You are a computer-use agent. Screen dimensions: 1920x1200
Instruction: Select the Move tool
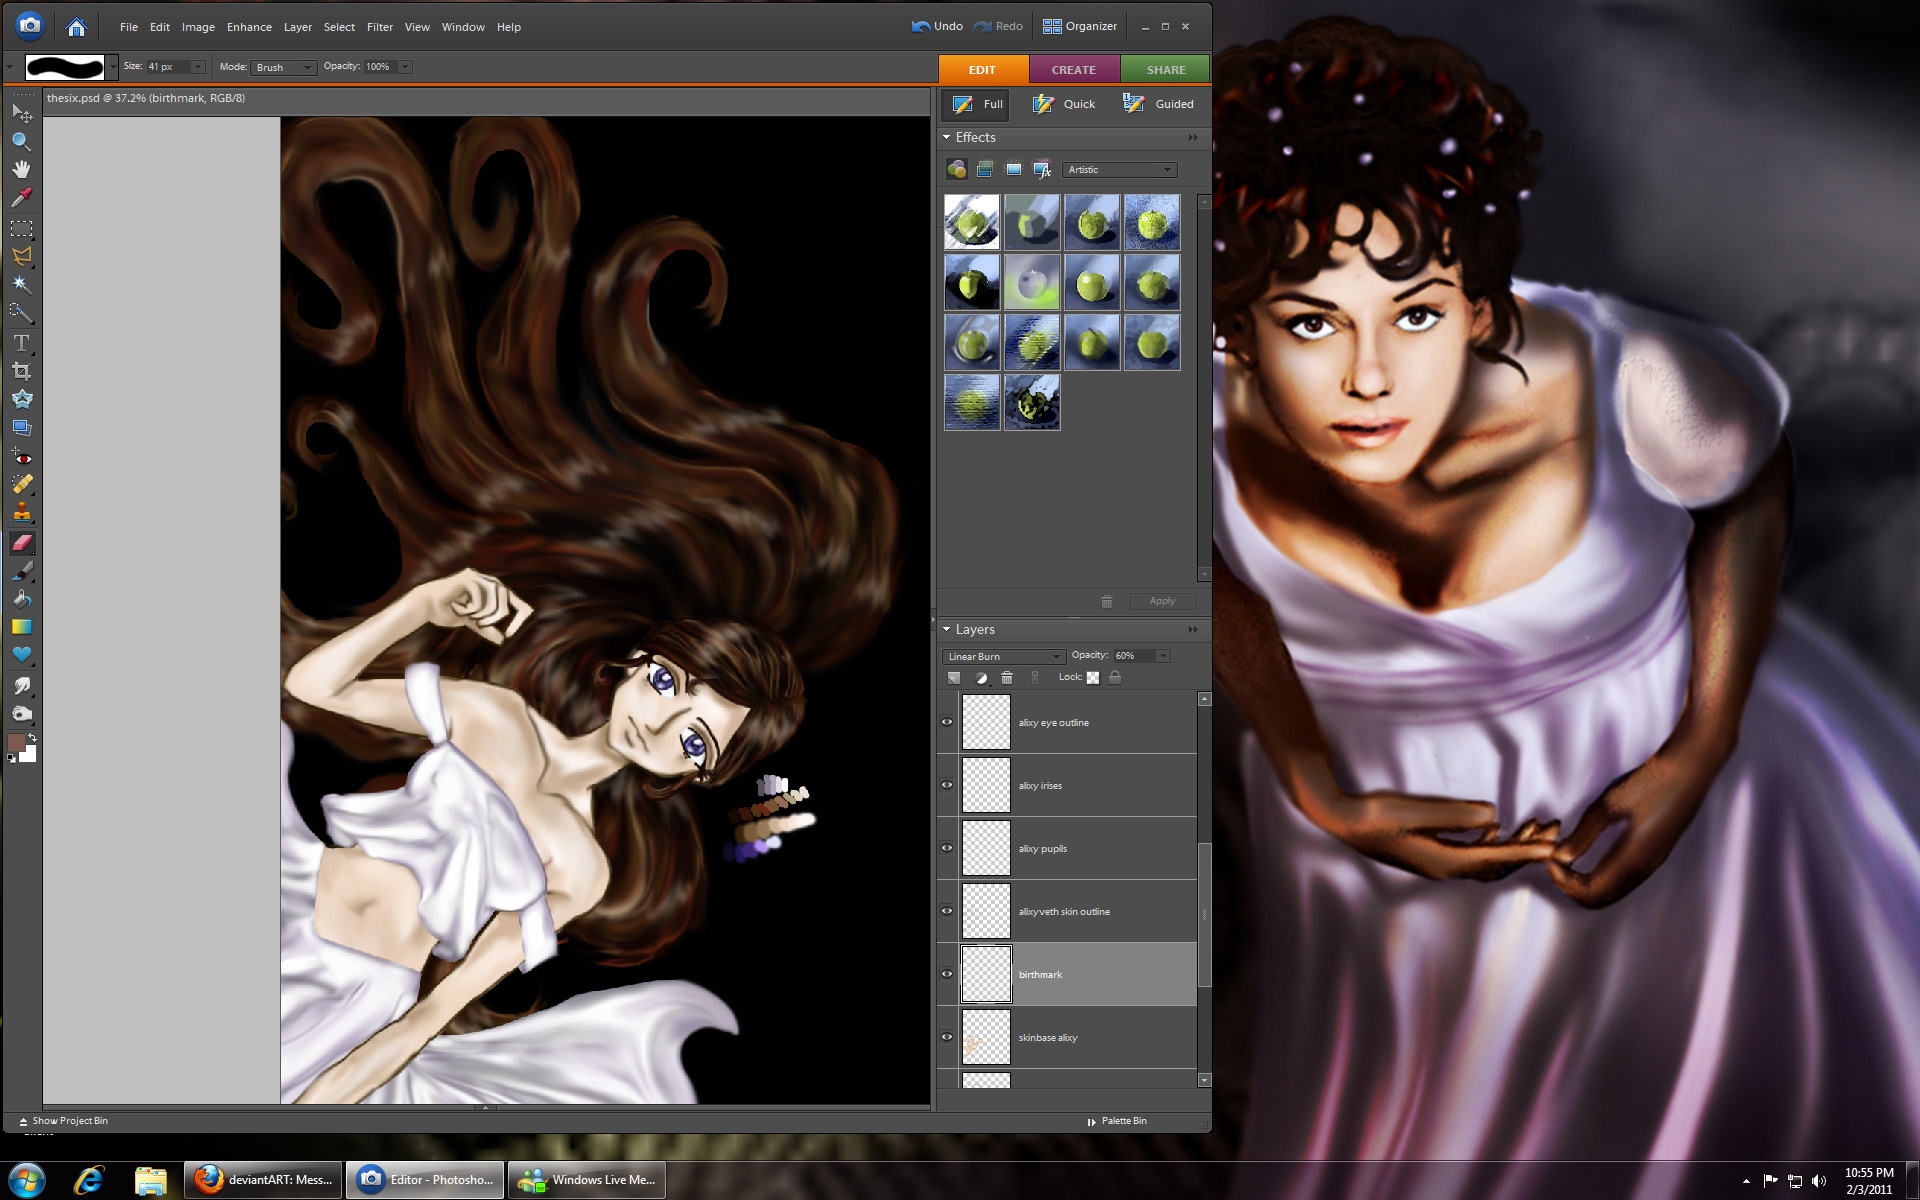[22, 113]
